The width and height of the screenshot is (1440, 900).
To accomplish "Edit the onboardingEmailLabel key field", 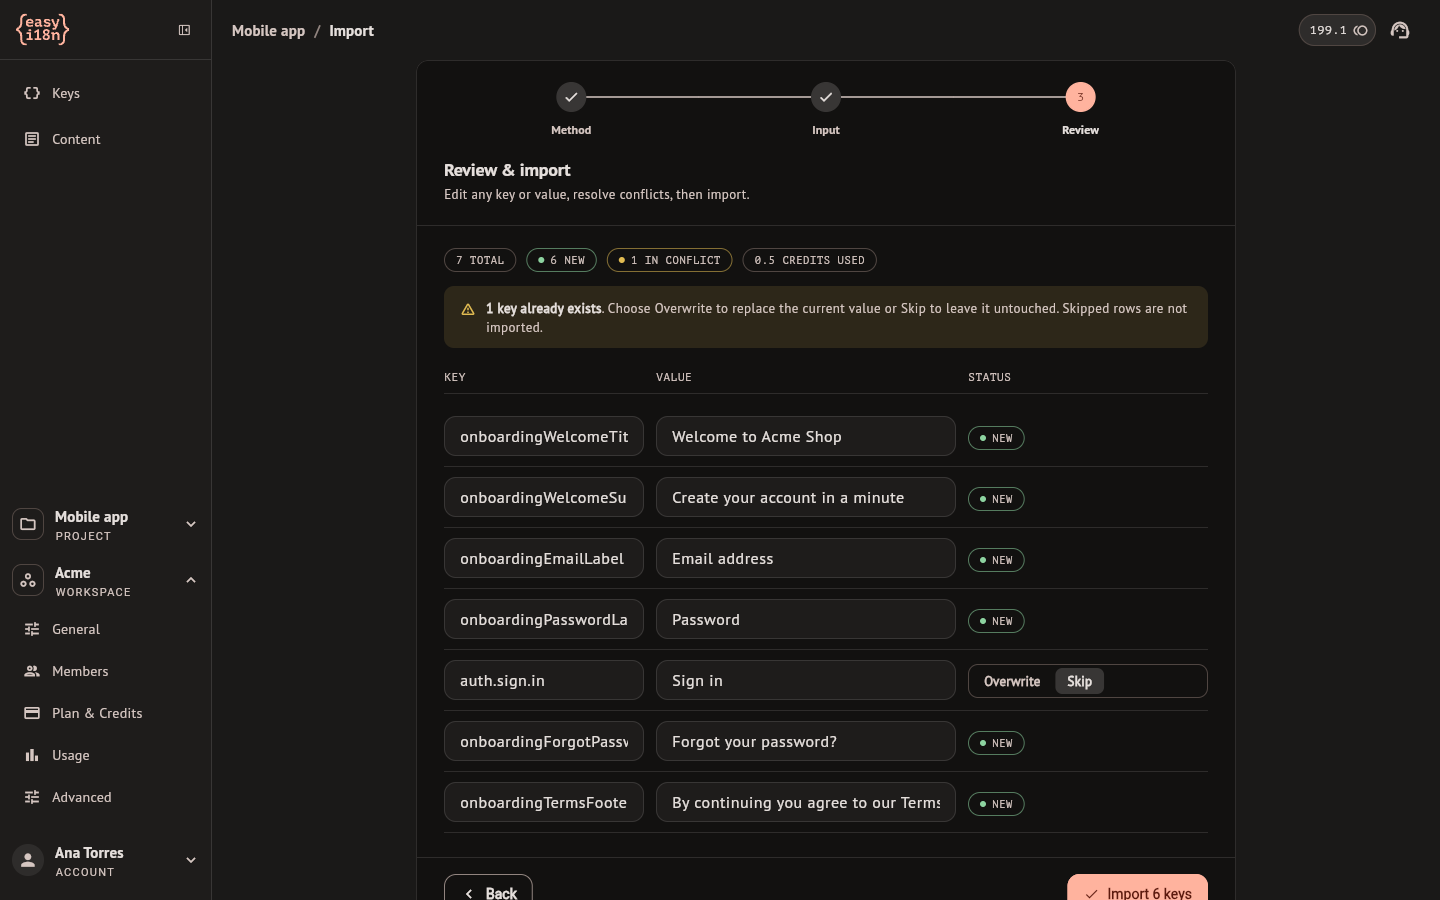I will pyautogui.click(x=544, y=558).
